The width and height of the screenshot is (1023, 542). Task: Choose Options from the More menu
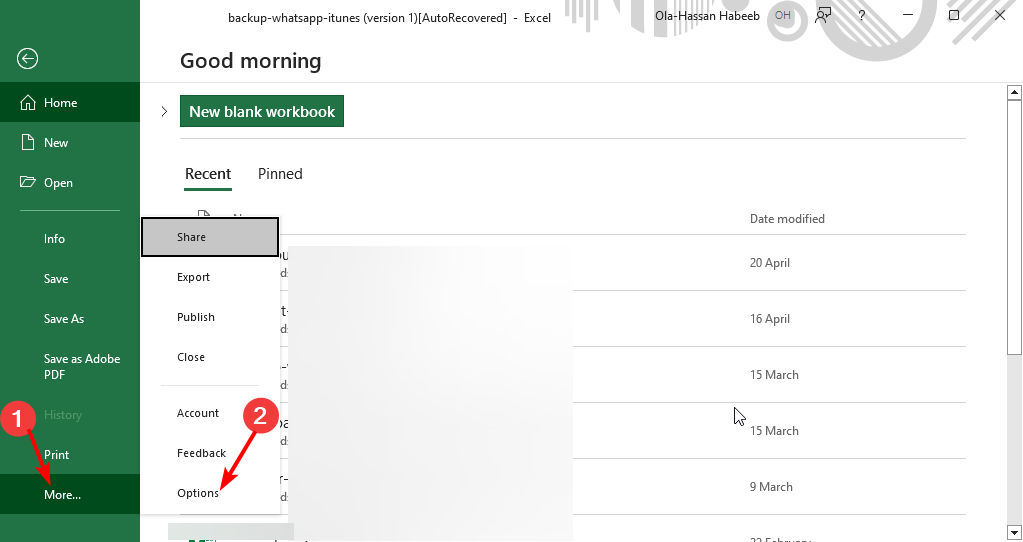point(198,493)
